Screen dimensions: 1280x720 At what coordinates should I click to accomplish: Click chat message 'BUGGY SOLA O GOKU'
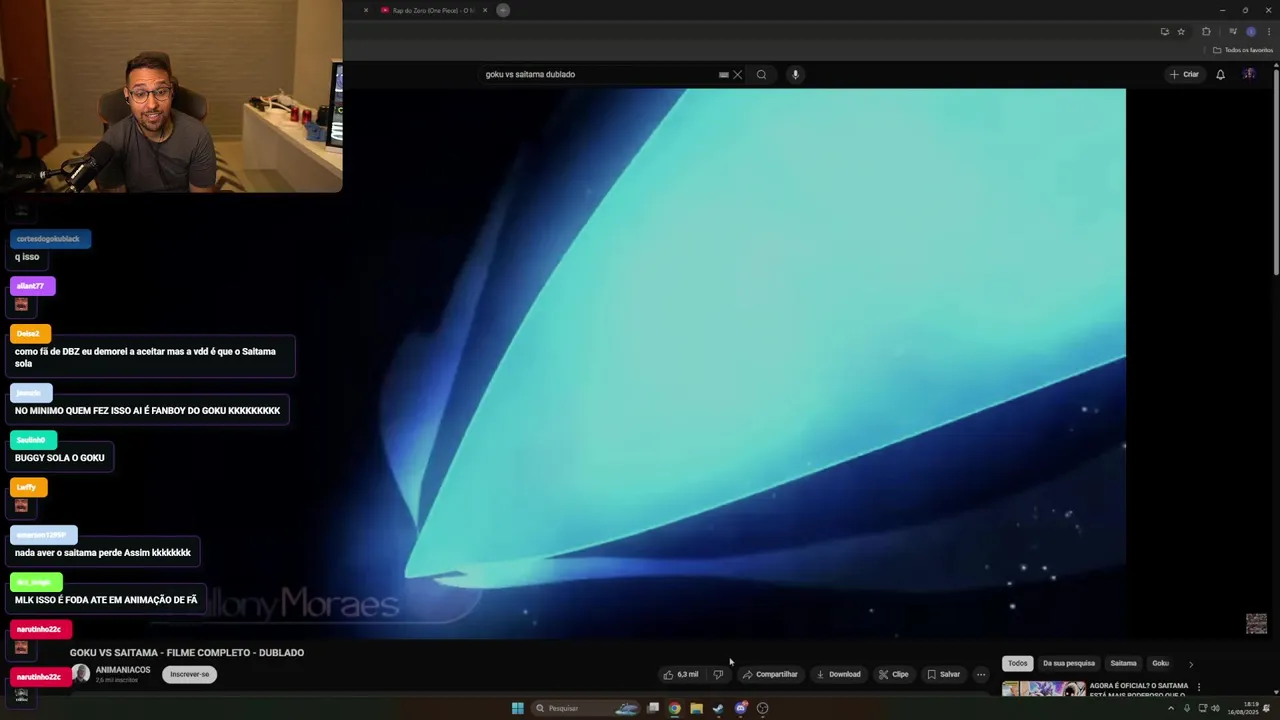coord(59,458)
